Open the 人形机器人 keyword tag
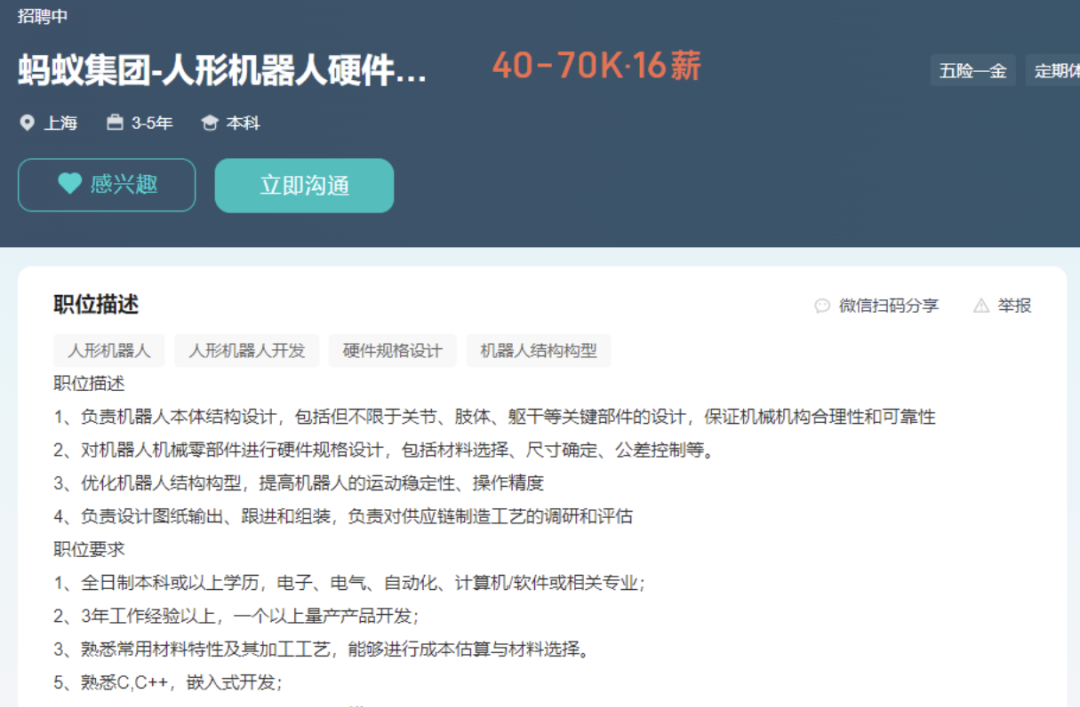The width and height of the screenshot is (1080, 707). [109, 351]
